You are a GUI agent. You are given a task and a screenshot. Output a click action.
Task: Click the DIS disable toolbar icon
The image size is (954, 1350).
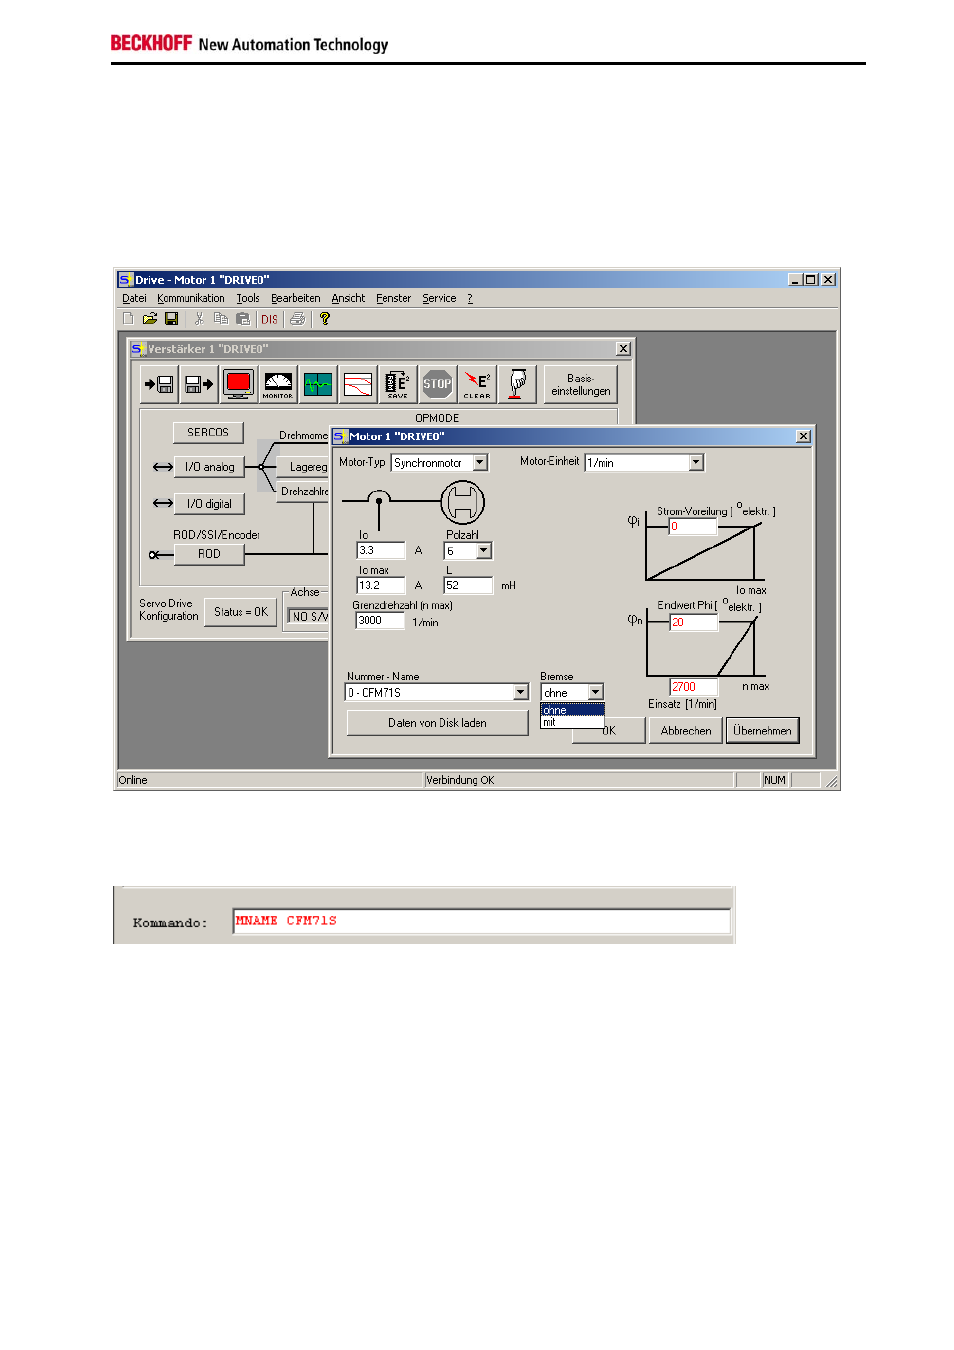pos(270,319)
